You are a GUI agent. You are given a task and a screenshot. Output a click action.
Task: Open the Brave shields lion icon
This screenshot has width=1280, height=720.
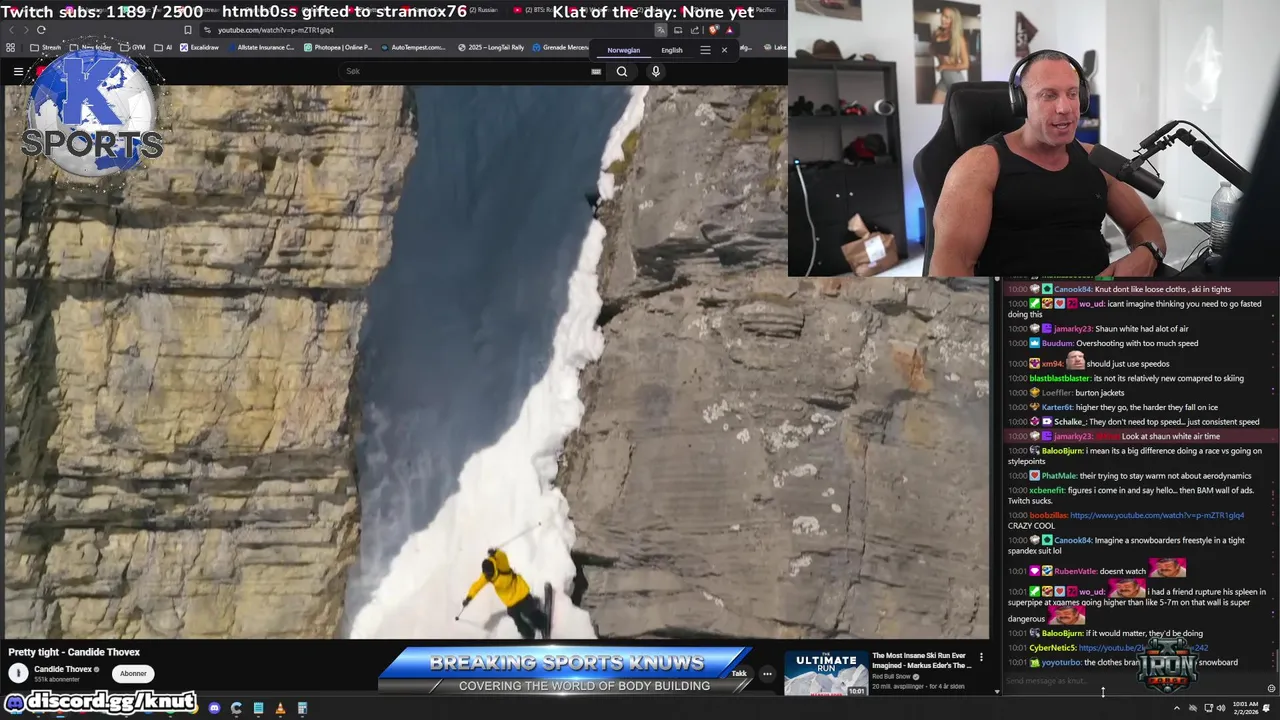click(x=713, y=30)
